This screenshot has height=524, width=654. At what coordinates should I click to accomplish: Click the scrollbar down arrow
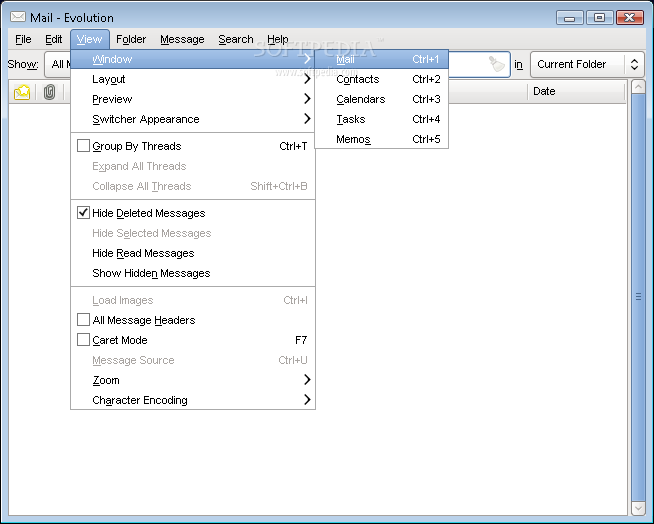[638, 508]
